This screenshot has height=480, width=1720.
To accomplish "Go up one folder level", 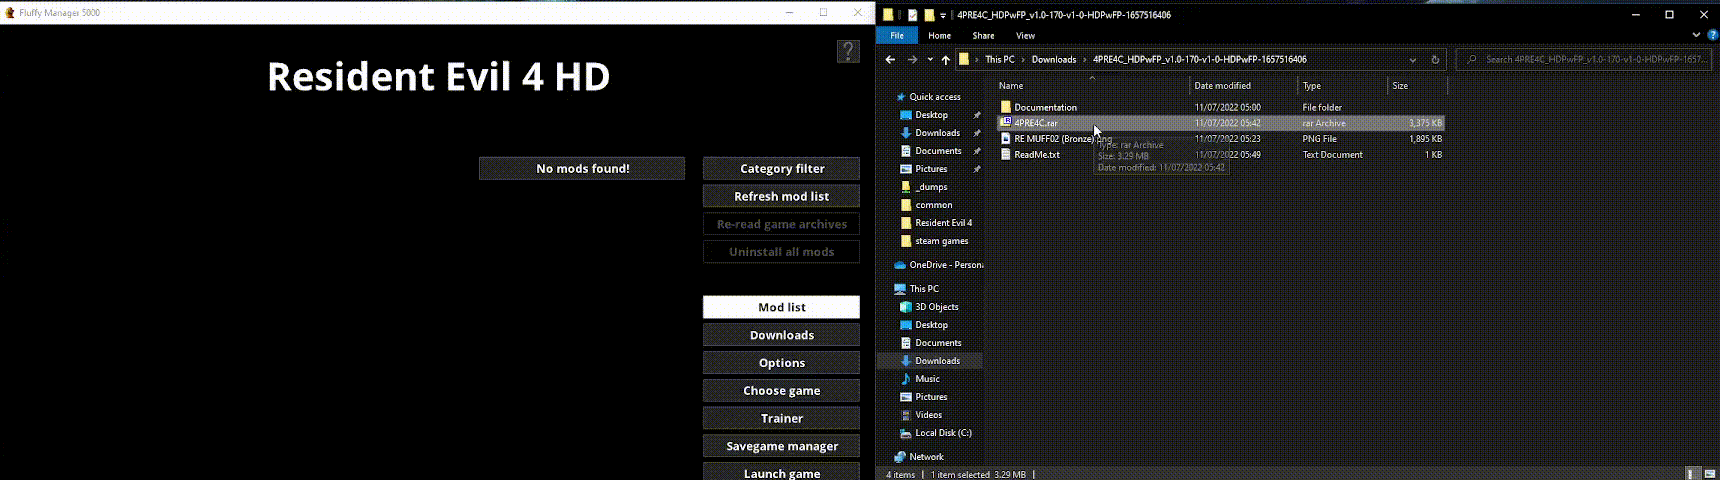I will 945,59.
